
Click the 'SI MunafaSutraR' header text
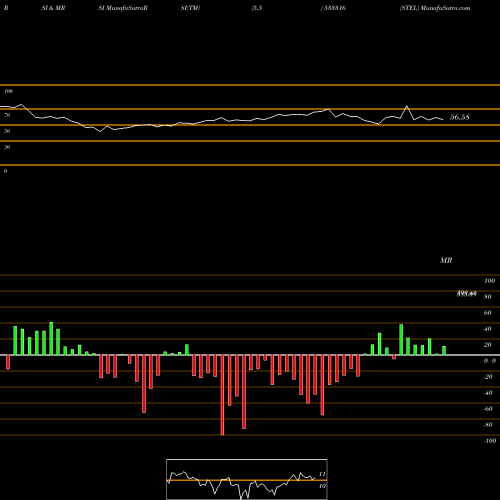click(x=123, y=8)
